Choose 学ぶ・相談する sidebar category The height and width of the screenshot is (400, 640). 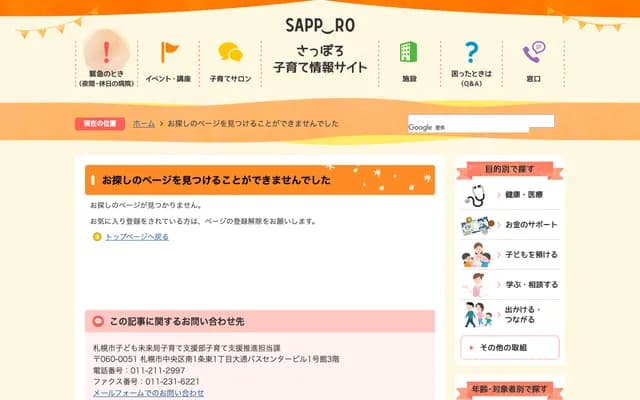pos(510,285)
